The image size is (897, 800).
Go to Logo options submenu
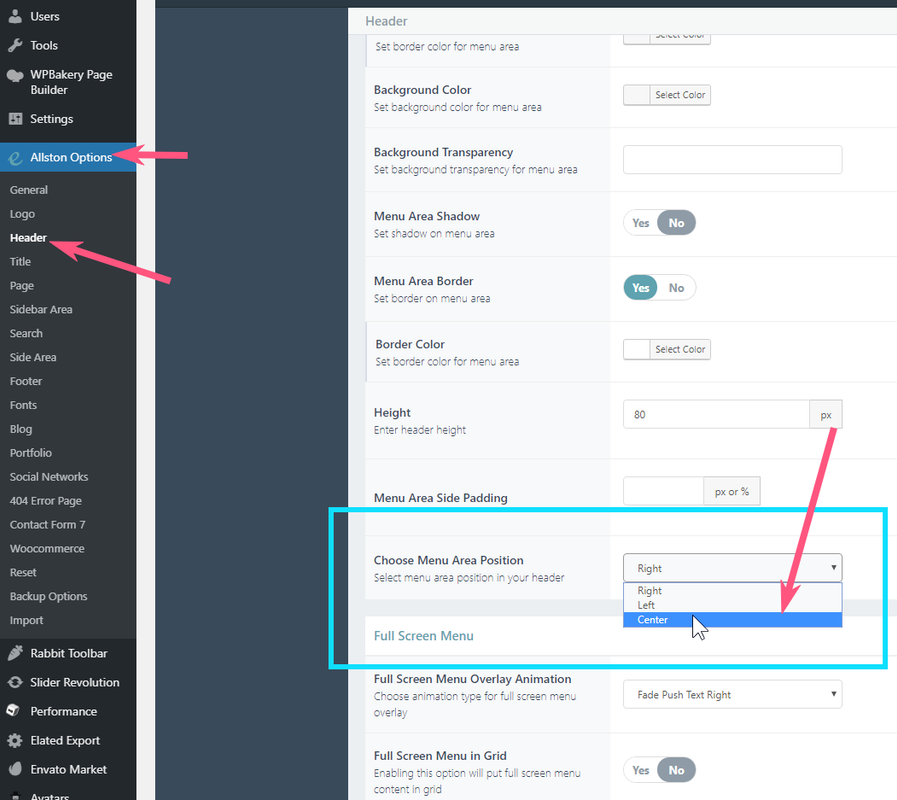pos(22,214)
